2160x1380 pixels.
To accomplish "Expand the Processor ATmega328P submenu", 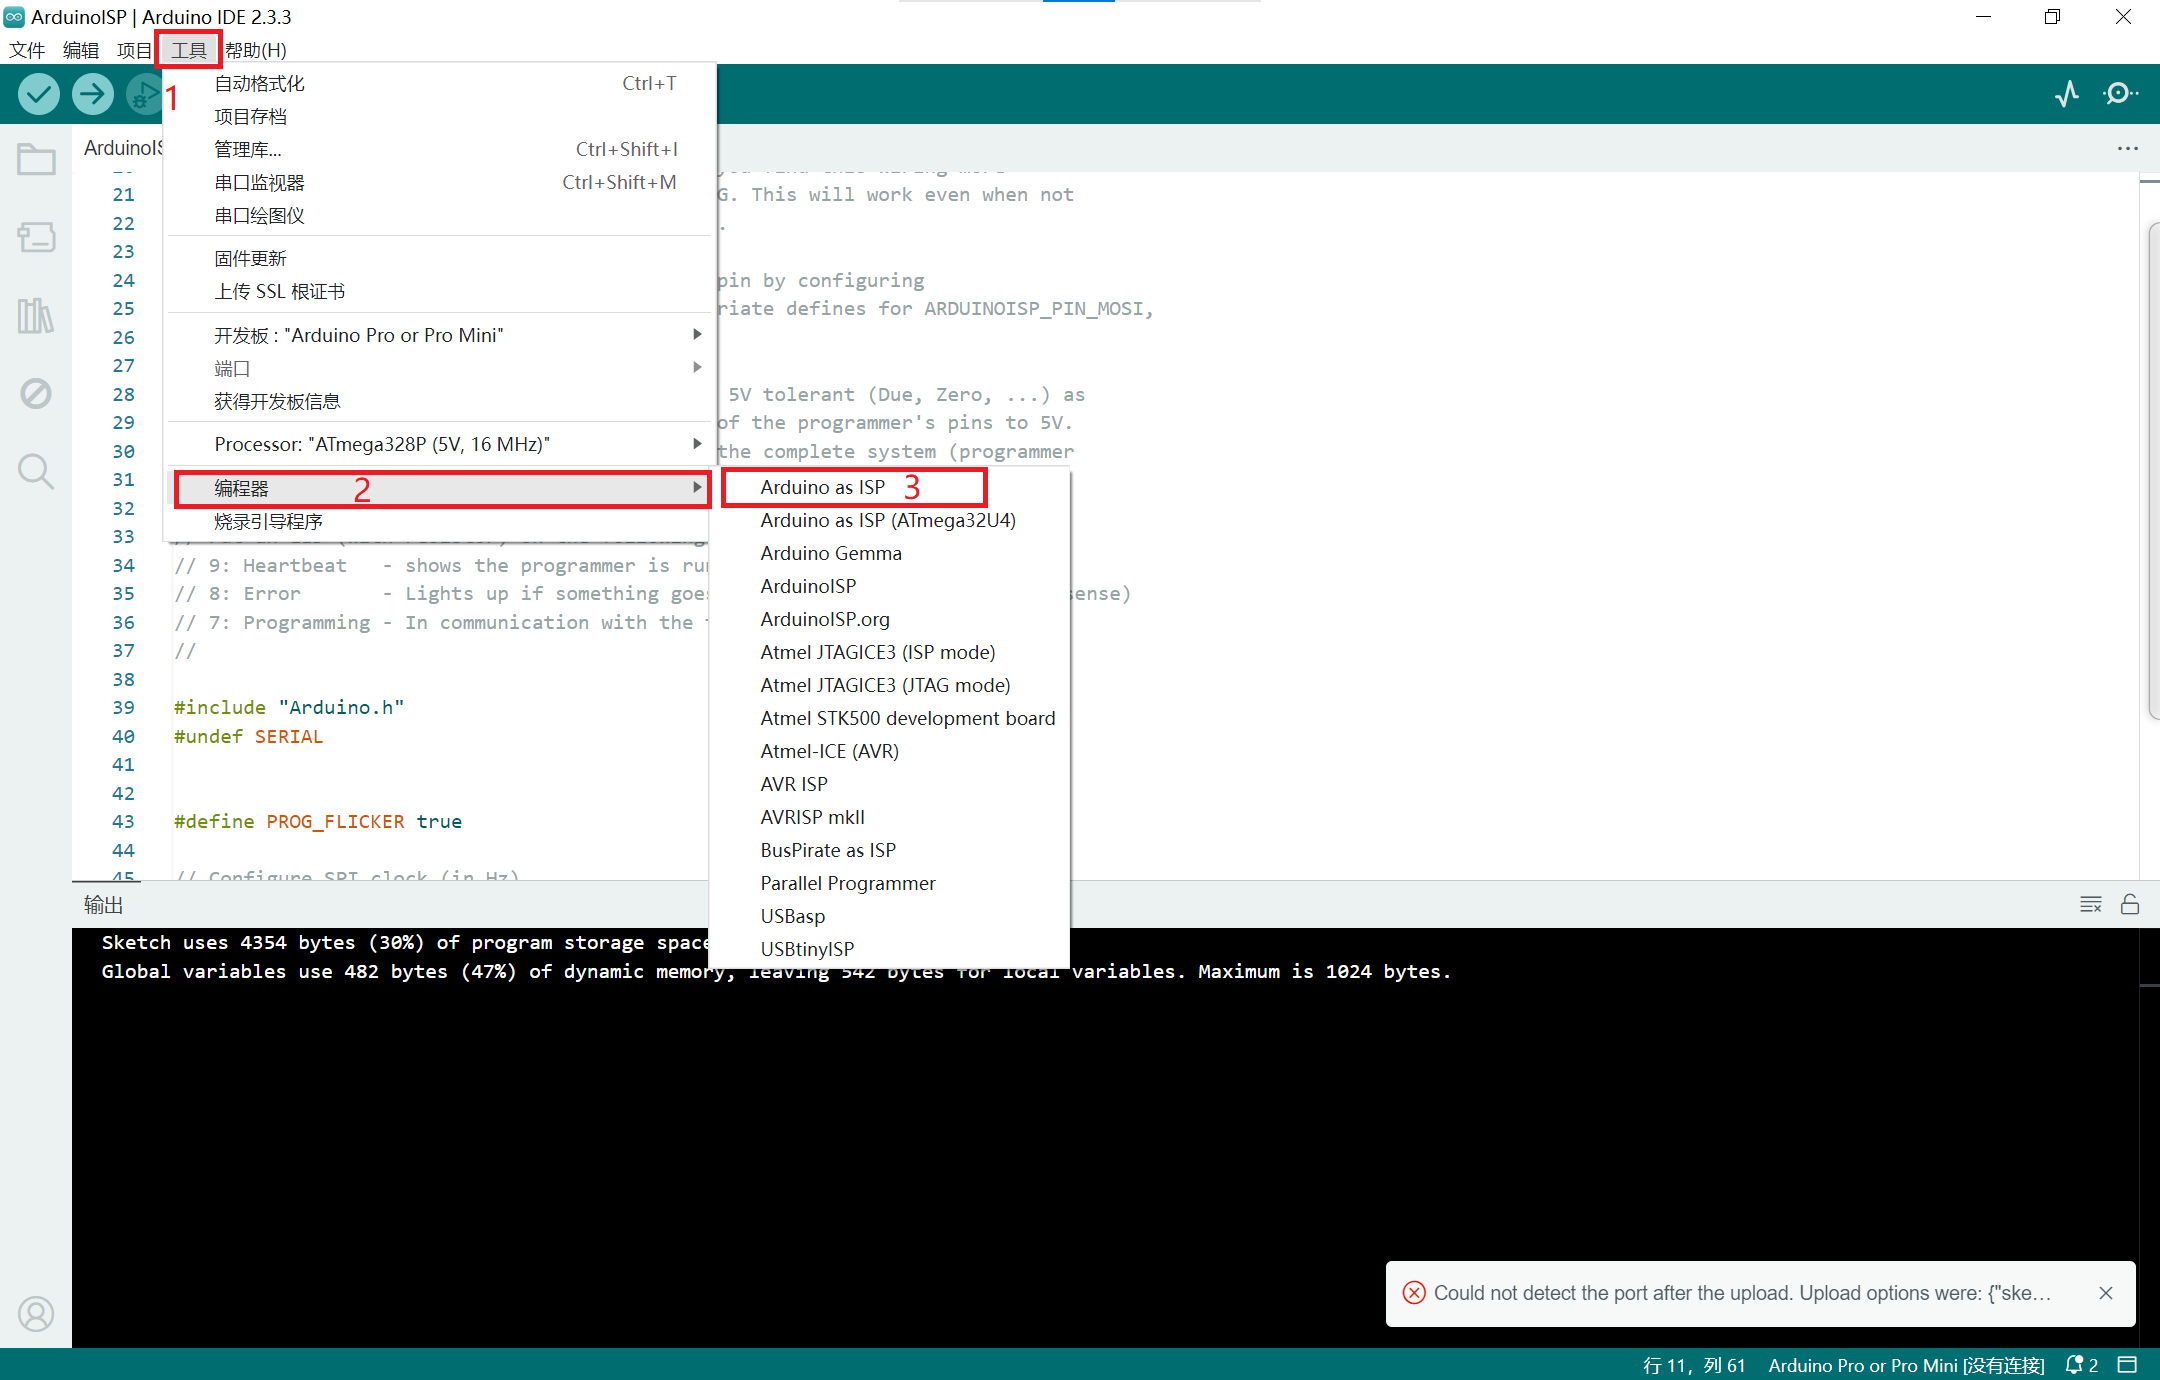I will 441,444.
